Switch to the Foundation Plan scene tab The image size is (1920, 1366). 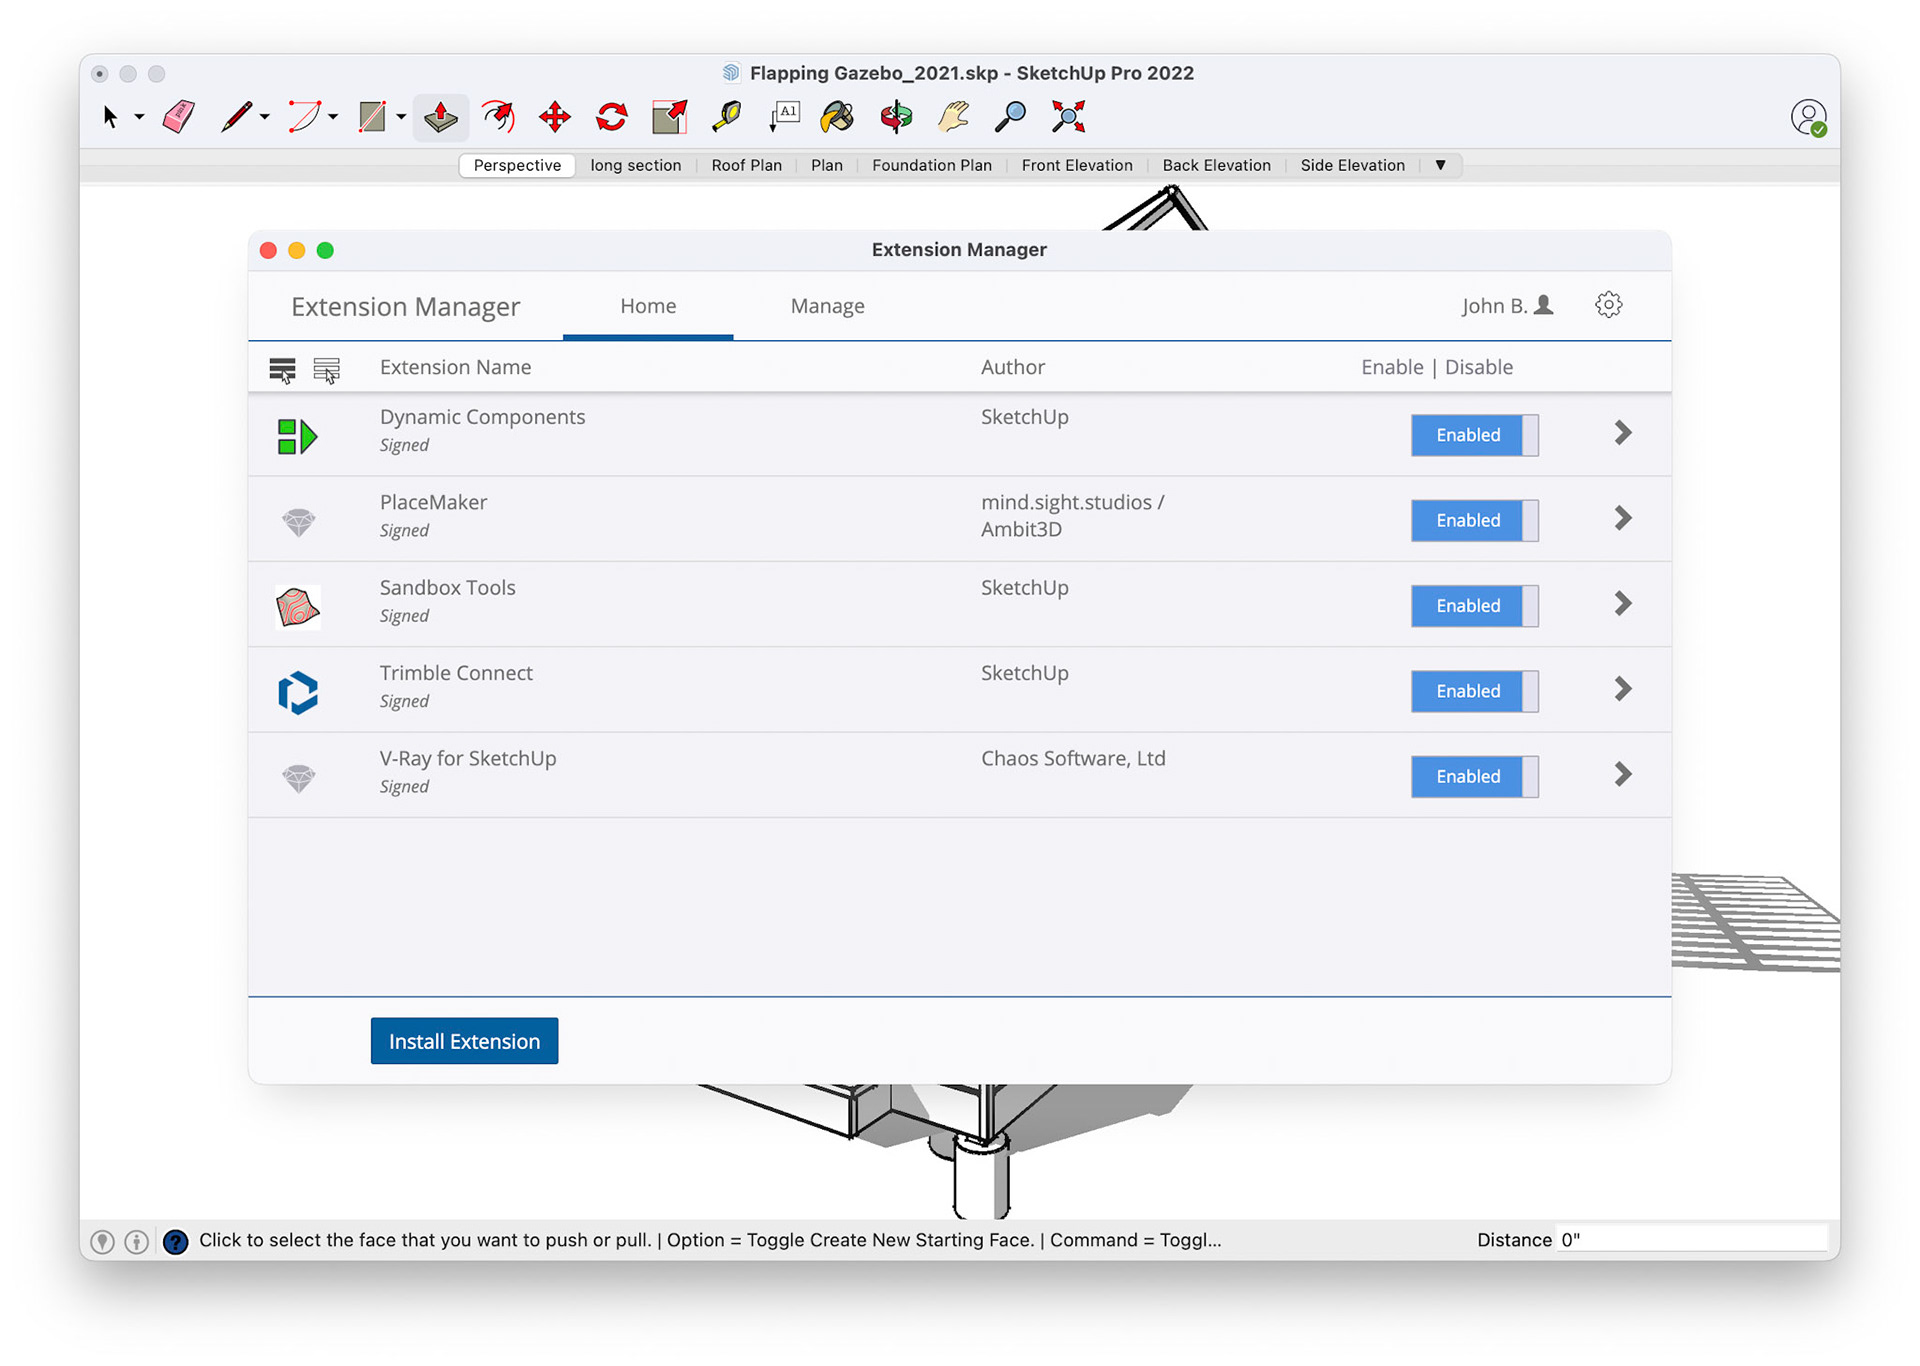pyautogui.click(x=931, y=165)
